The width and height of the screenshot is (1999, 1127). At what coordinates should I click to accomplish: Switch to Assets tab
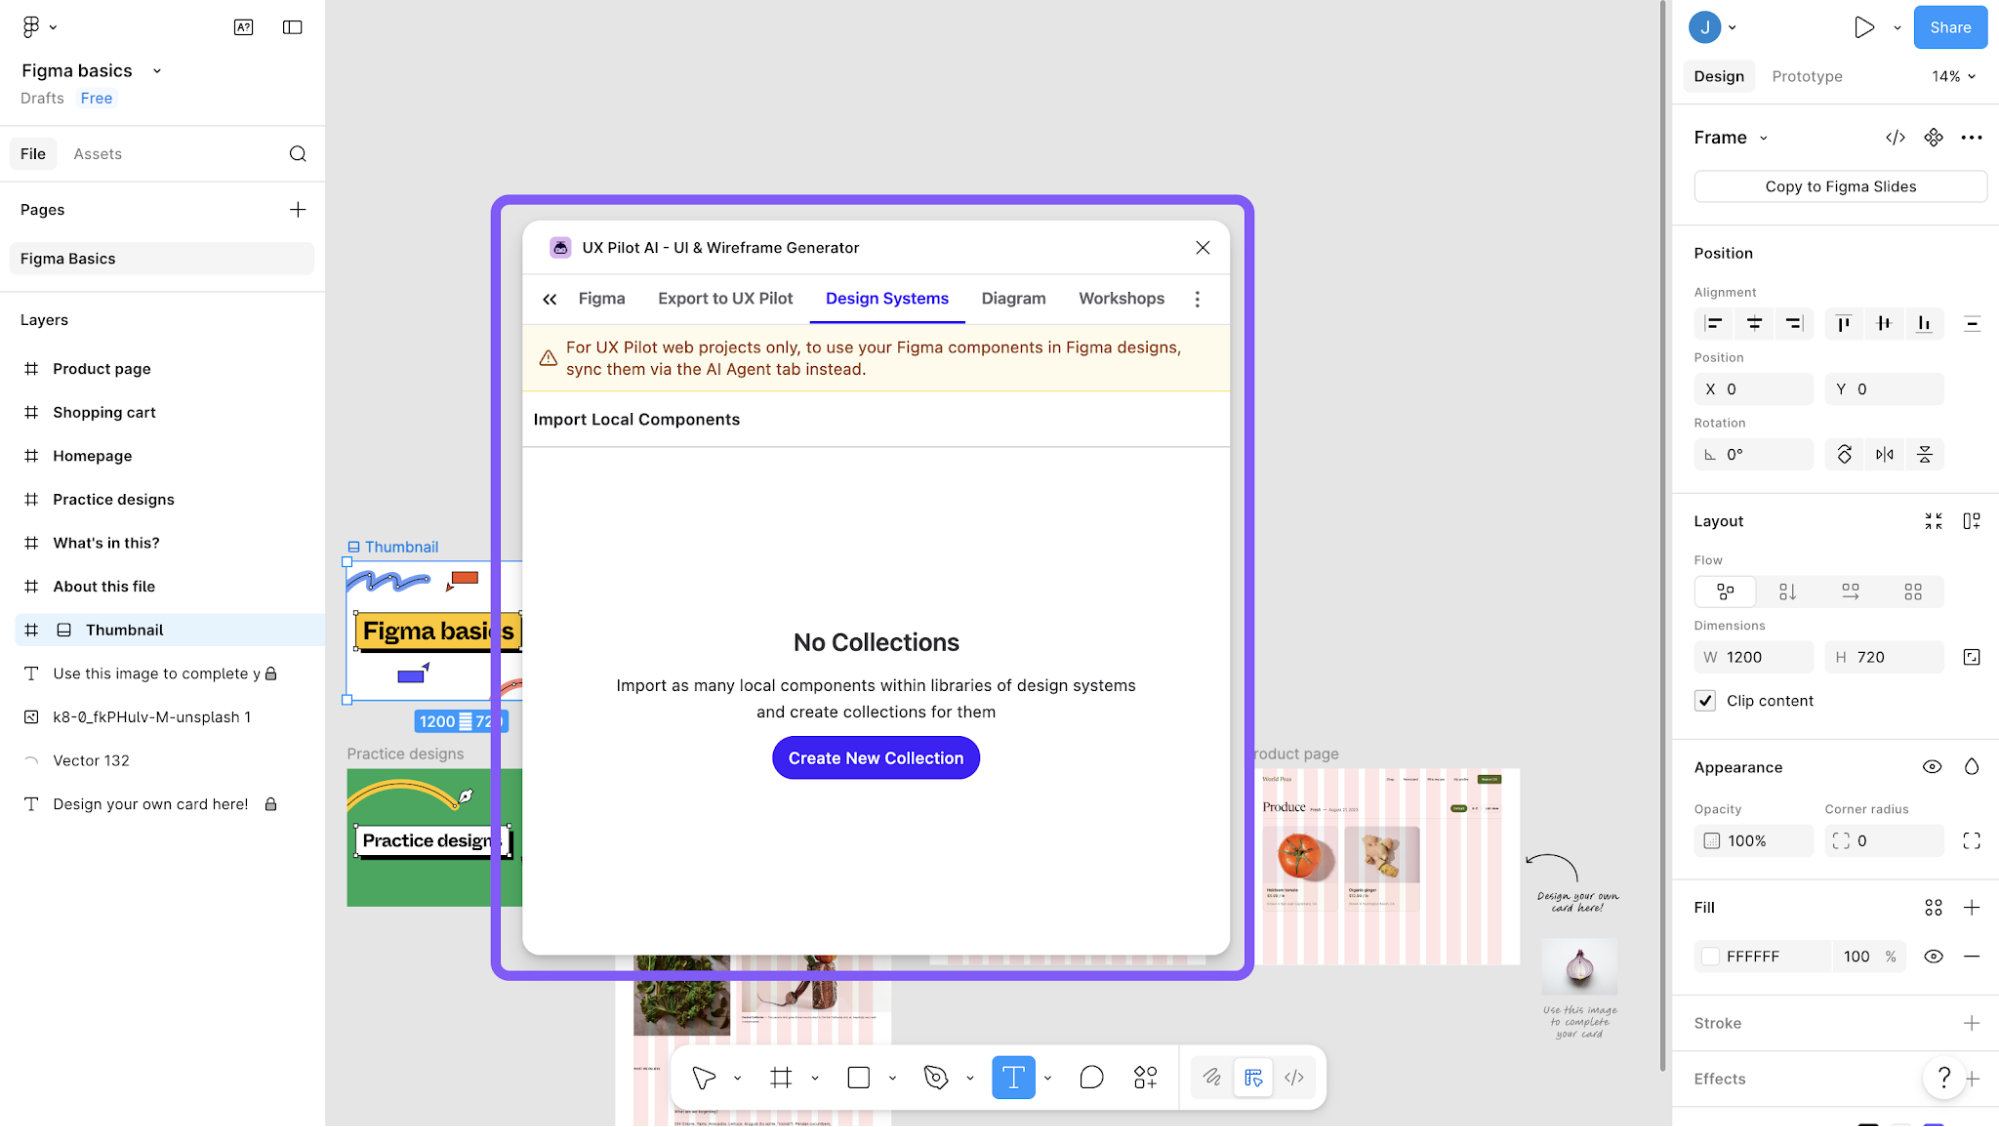coord(97,154)
